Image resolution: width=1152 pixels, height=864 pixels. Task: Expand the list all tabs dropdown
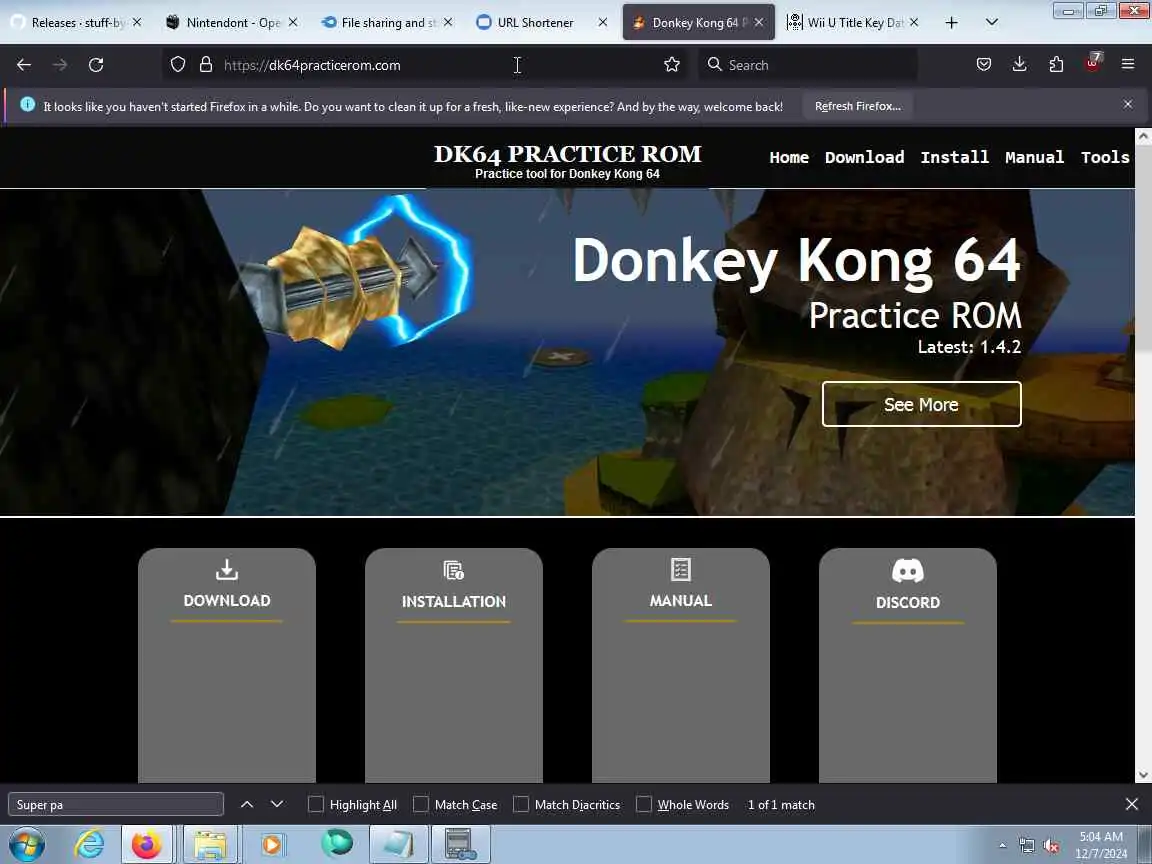pyautogui.click(x=991, y=23)
